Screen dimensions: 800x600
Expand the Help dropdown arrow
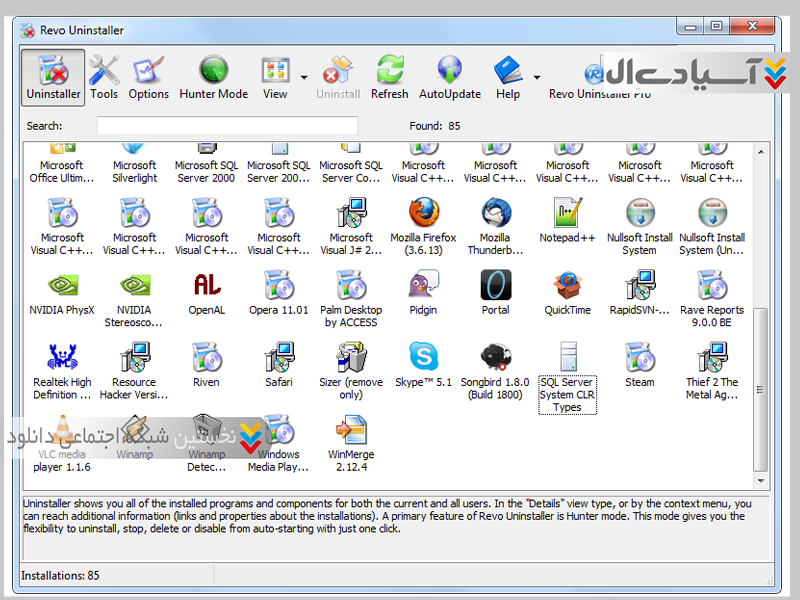coord(537,77)
